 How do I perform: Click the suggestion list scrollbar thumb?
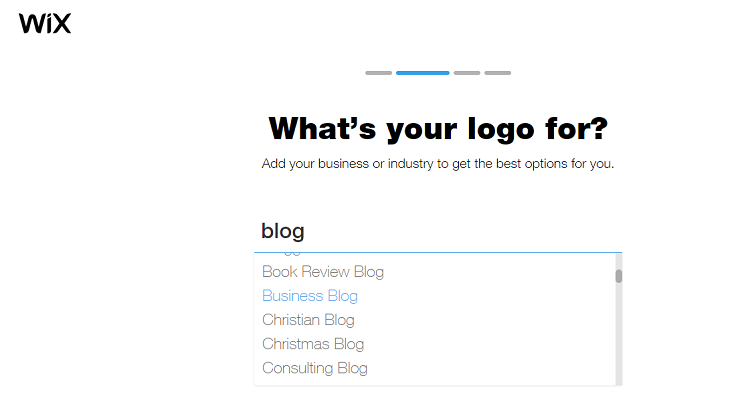[x=618, y=276]
